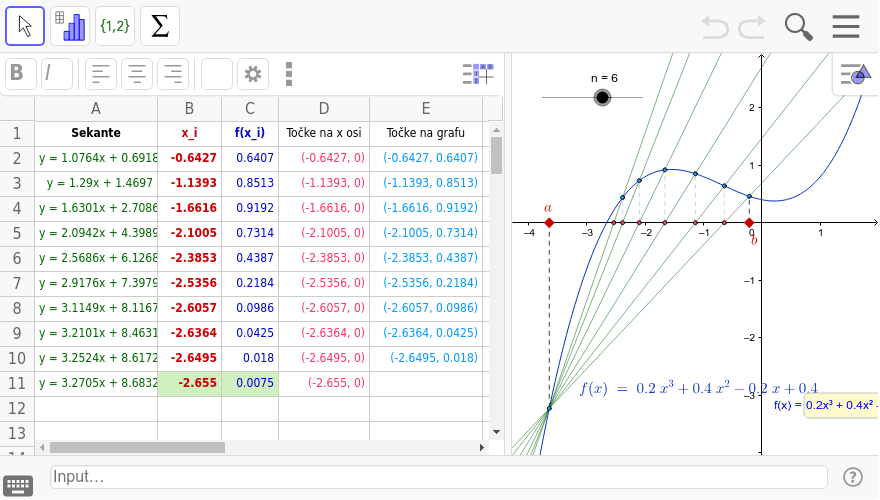This screenshot has height=500, width=880.
Task: Open spreadsheet settings gear
Action: [253, 74]
